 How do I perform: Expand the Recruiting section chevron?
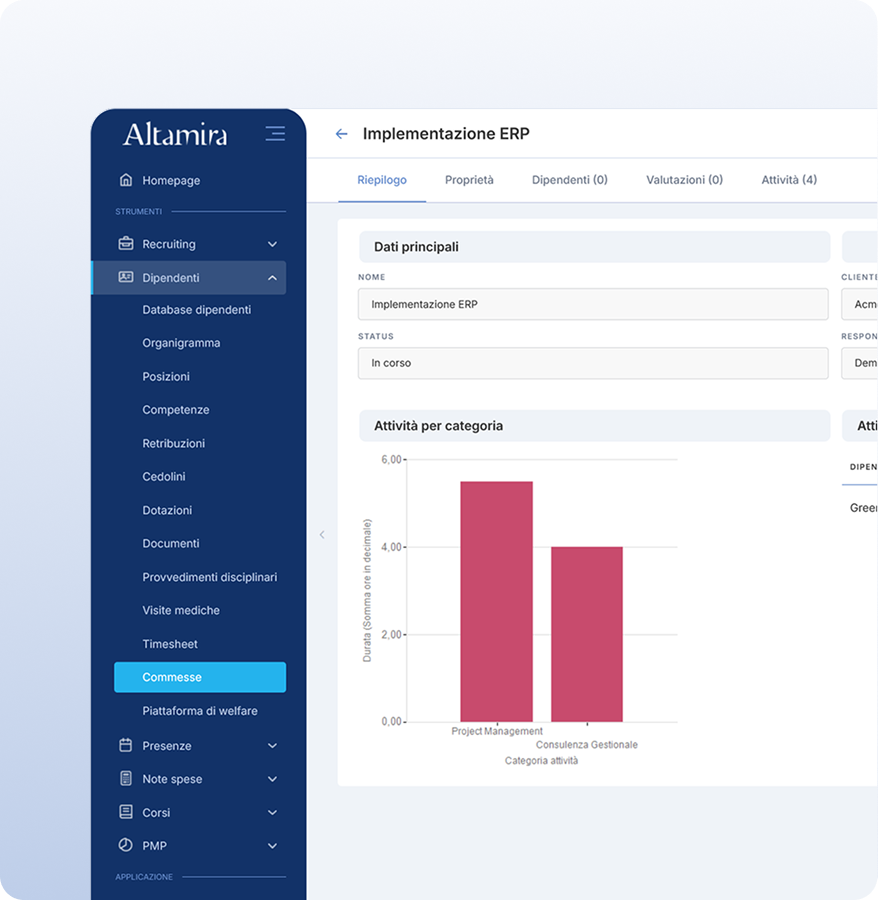click(x=273, y=244)
